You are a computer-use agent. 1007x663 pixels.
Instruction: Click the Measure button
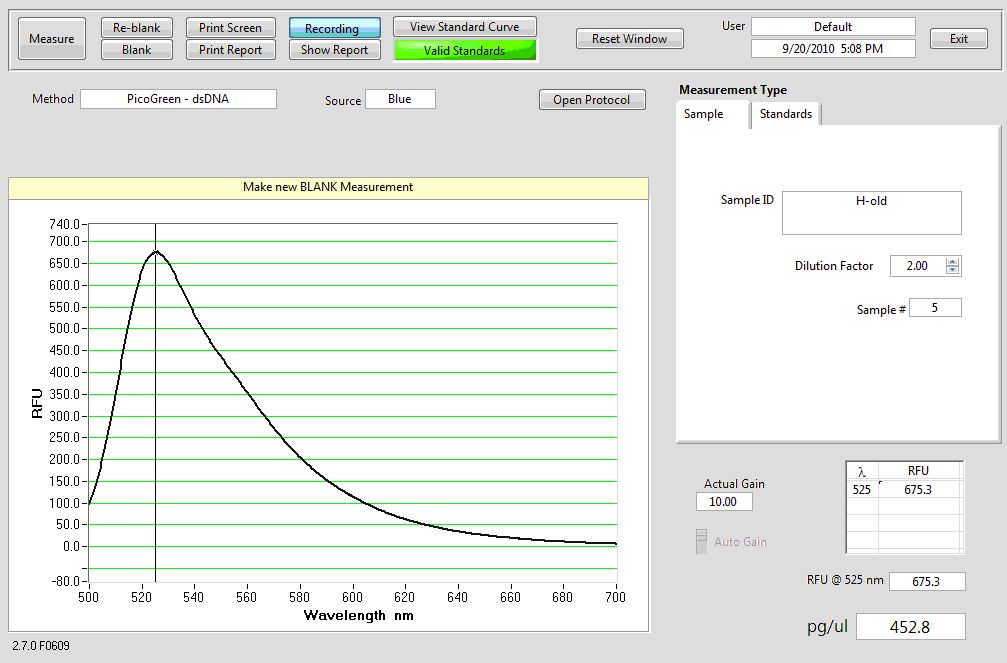(x=52, y=39)
